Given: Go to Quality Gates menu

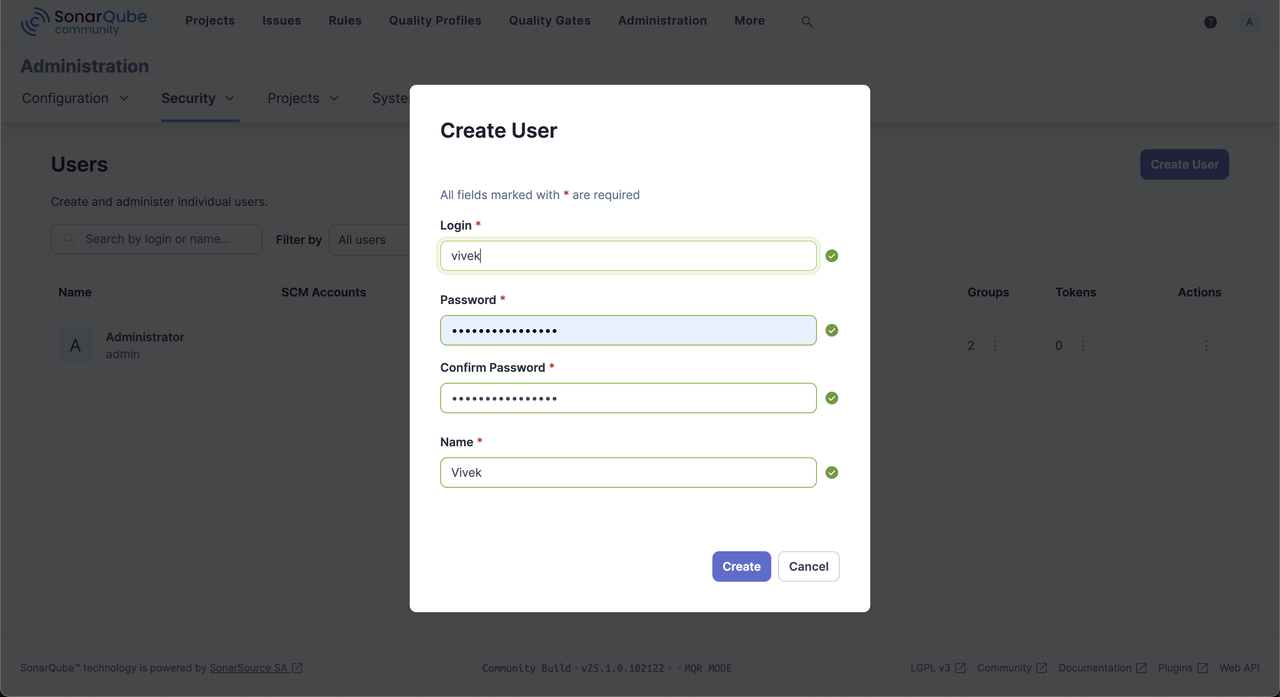Looking at the screenshot, I should [549, 21].
